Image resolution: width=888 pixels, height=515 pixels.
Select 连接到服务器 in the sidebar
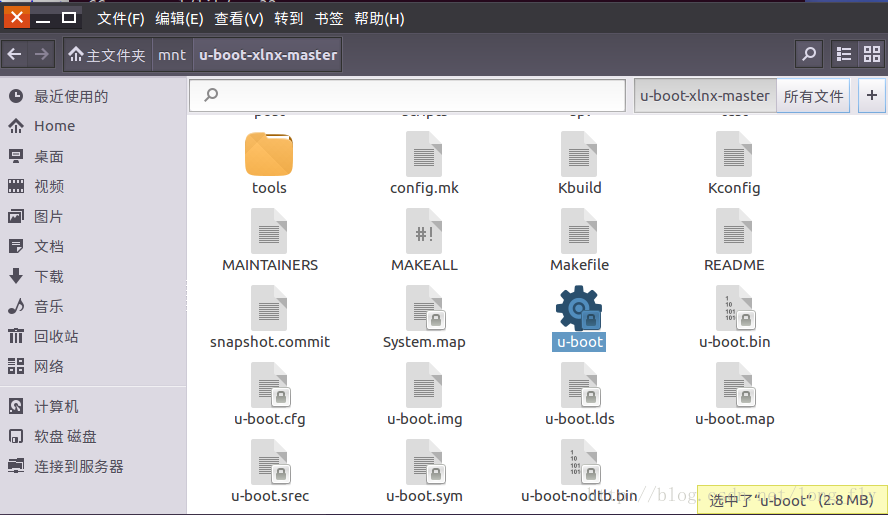(79, 466)
